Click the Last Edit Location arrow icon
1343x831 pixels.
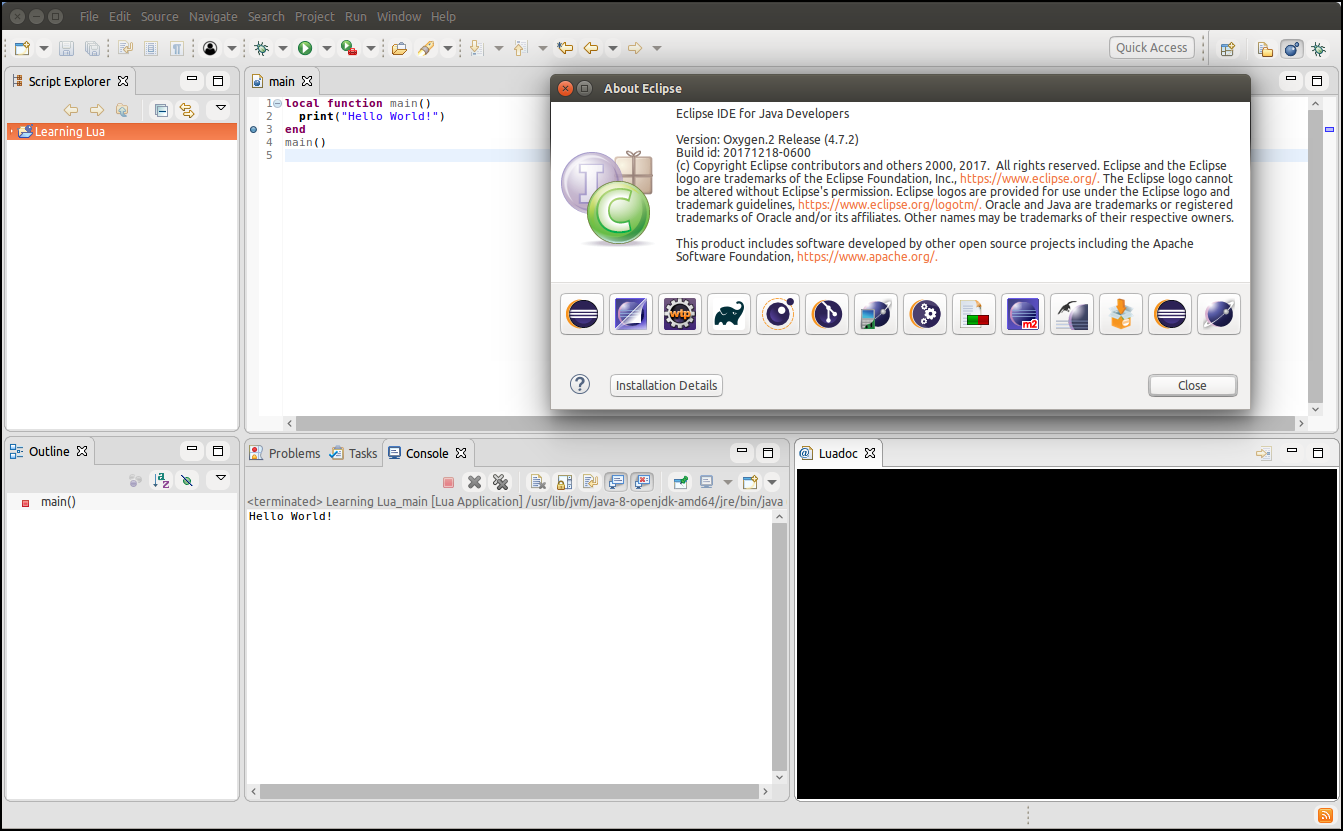click(565, 48)
